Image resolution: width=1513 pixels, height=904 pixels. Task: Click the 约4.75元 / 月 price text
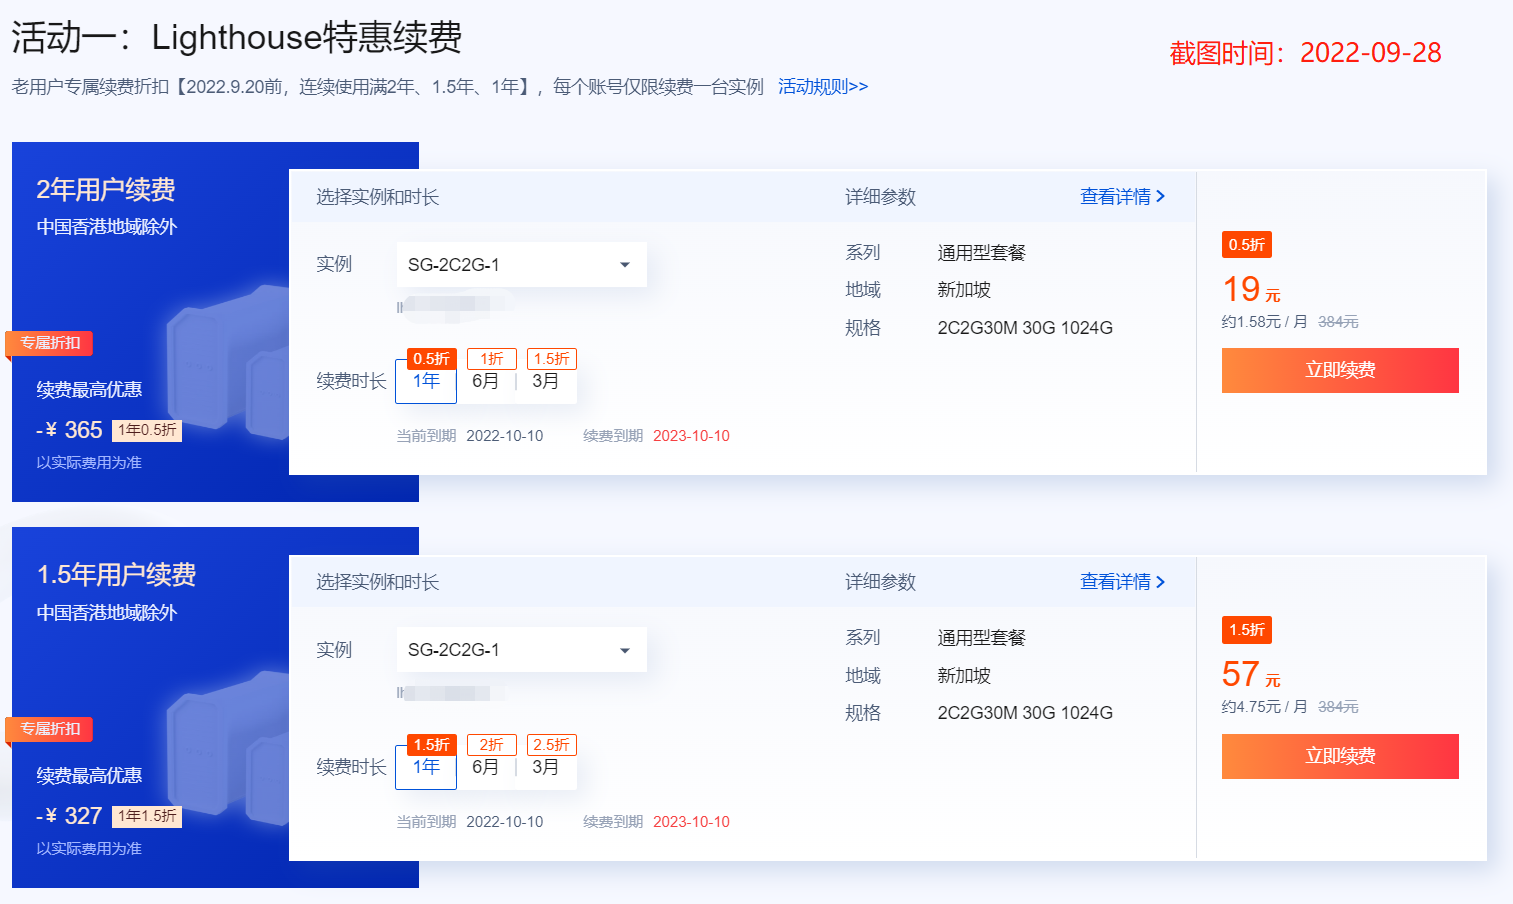coord(1264,707)
